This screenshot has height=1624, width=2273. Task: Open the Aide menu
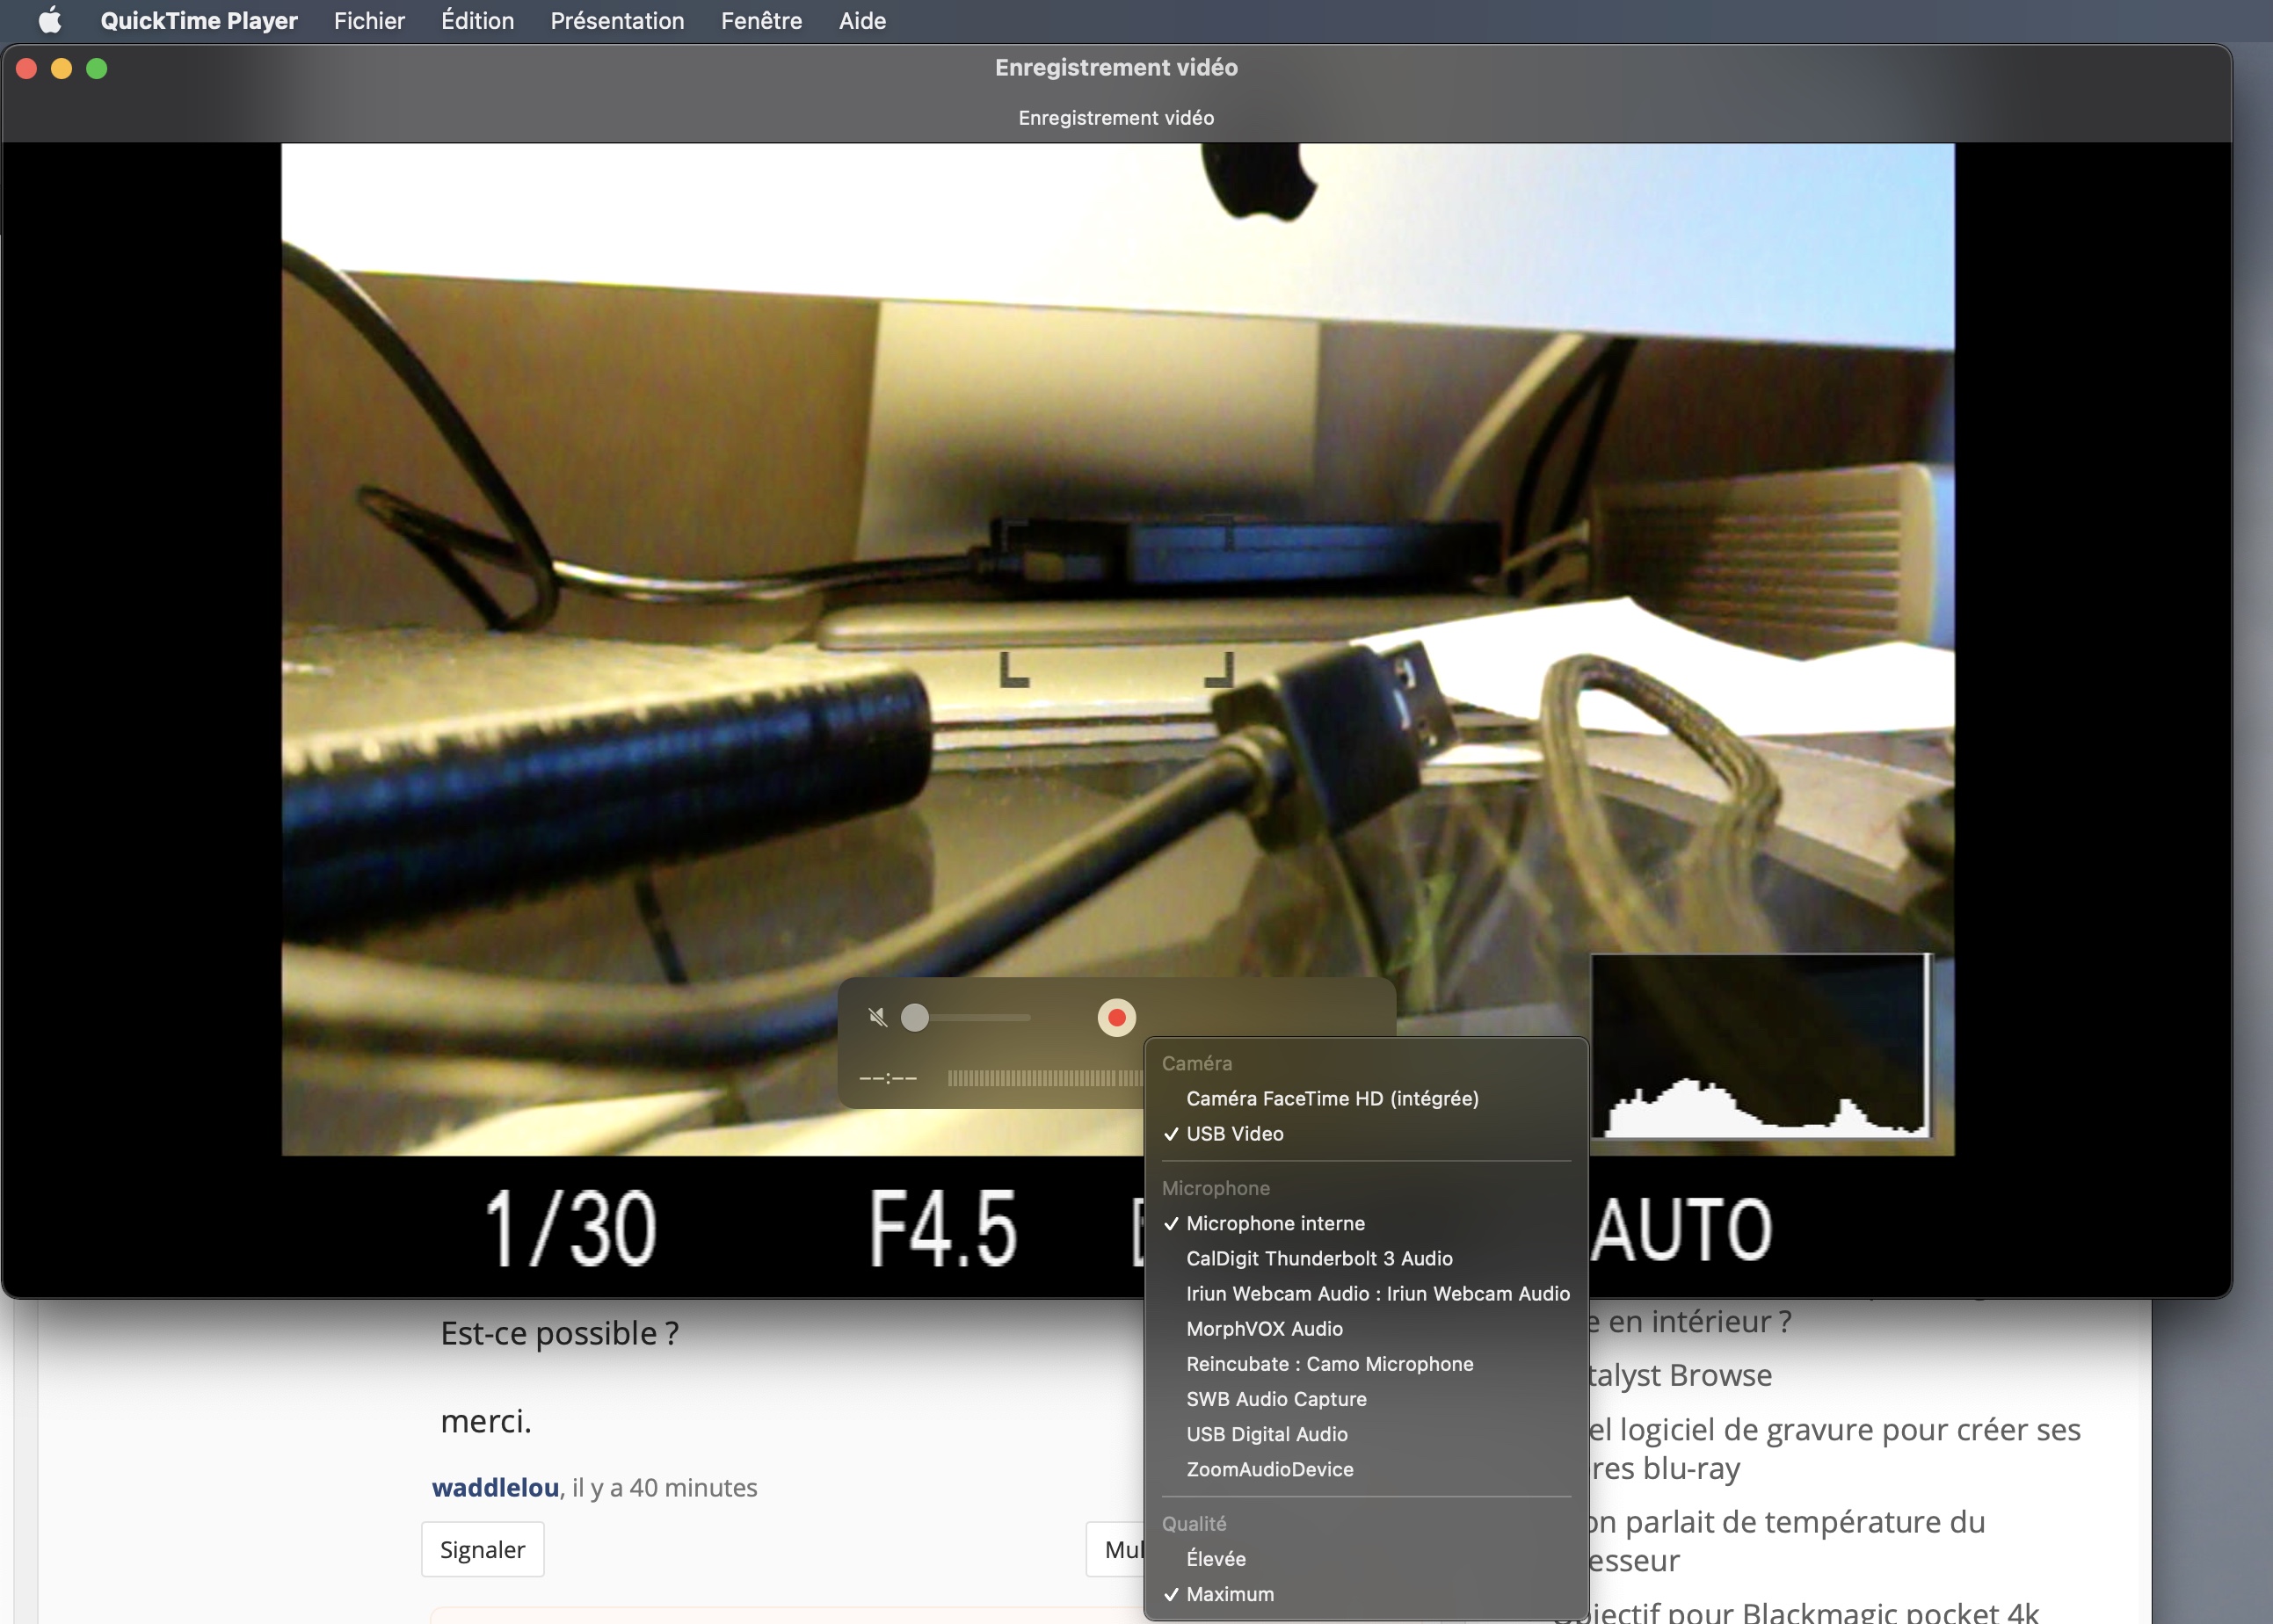point(862,21)
